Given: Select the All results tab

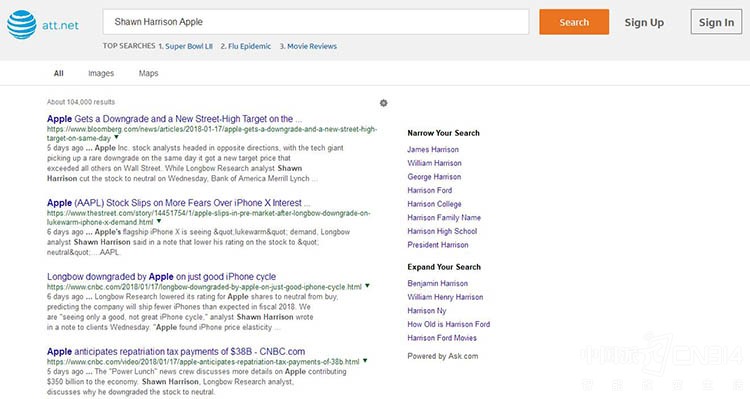Looking at the screenshot, I should pyautogui.click(x=59, y=73).
